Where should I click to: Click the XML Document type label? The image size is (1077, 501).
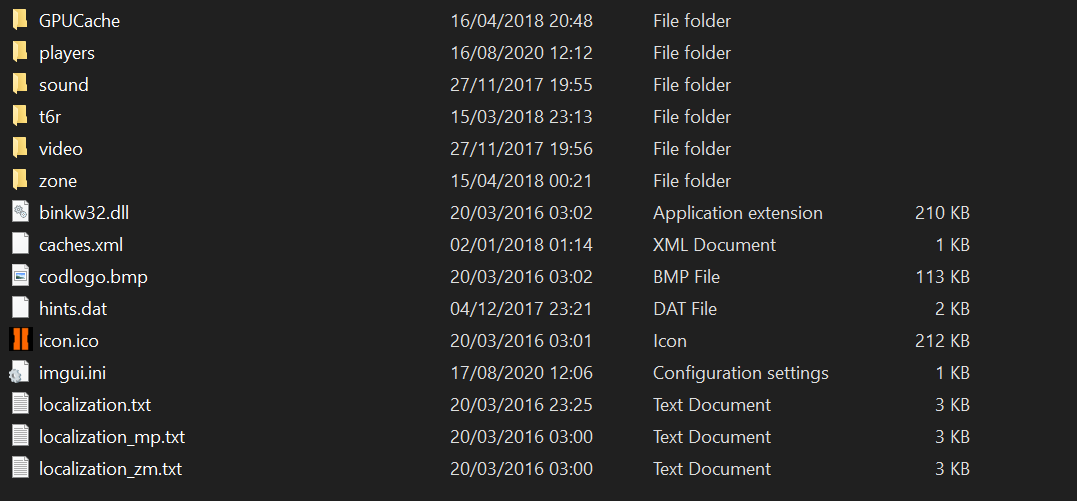(x=714, y=245)
